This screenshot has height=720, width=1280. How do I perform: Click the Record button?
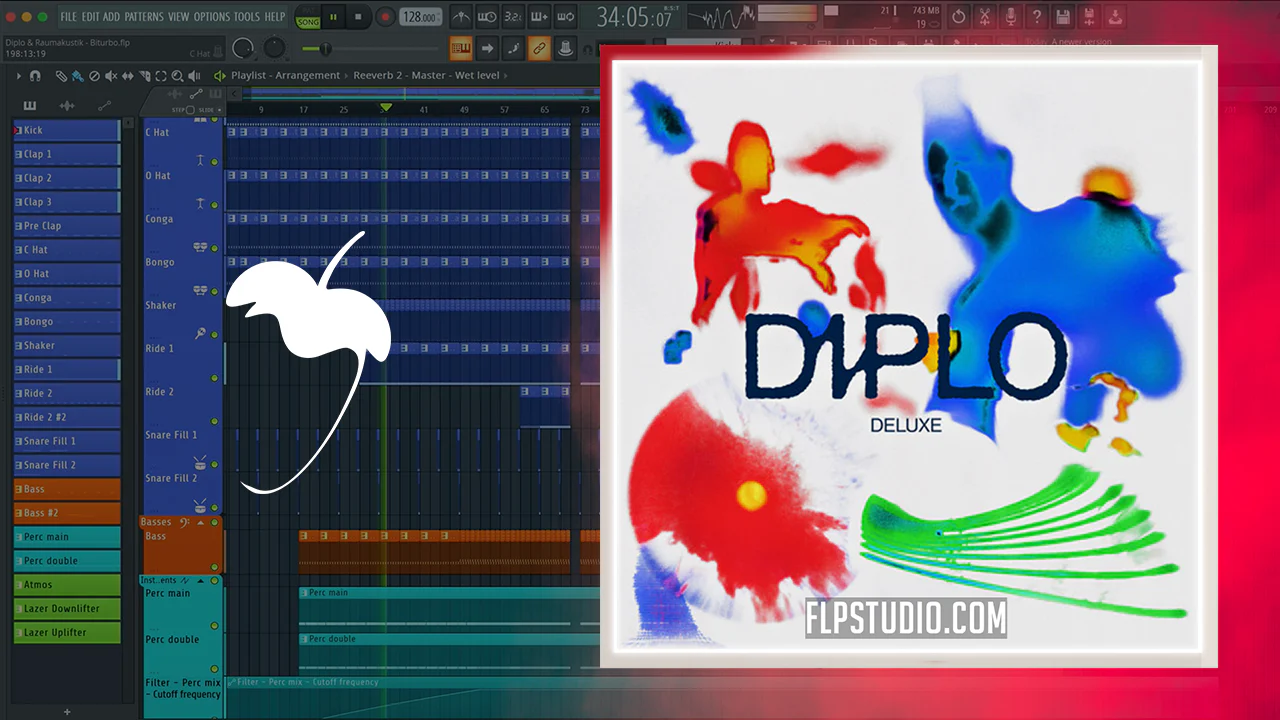pyautogui.click(x=384, y=17)
